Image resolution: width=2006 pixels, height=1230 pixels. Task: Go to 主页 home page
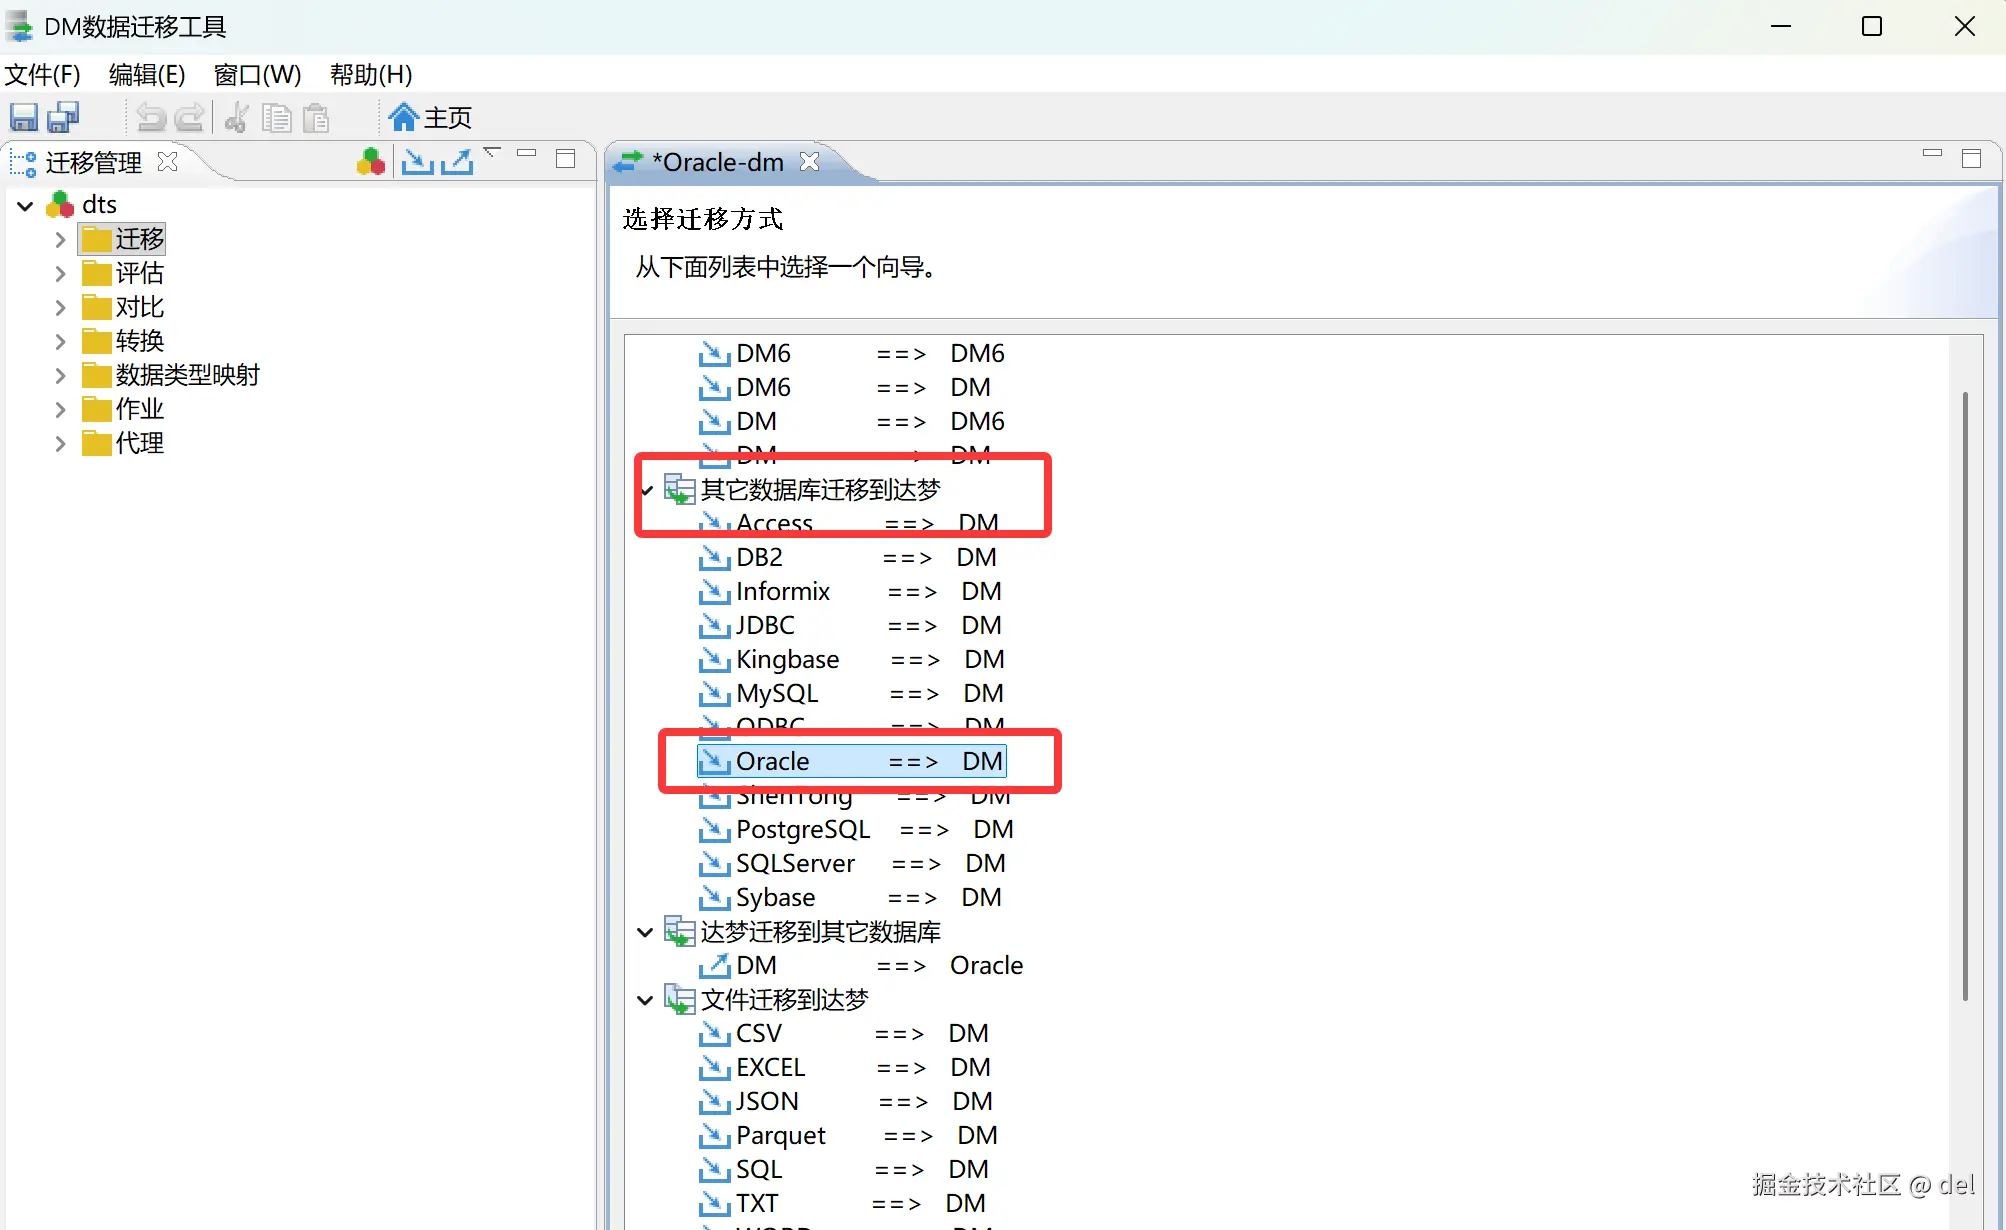click(x=430, y=118)
